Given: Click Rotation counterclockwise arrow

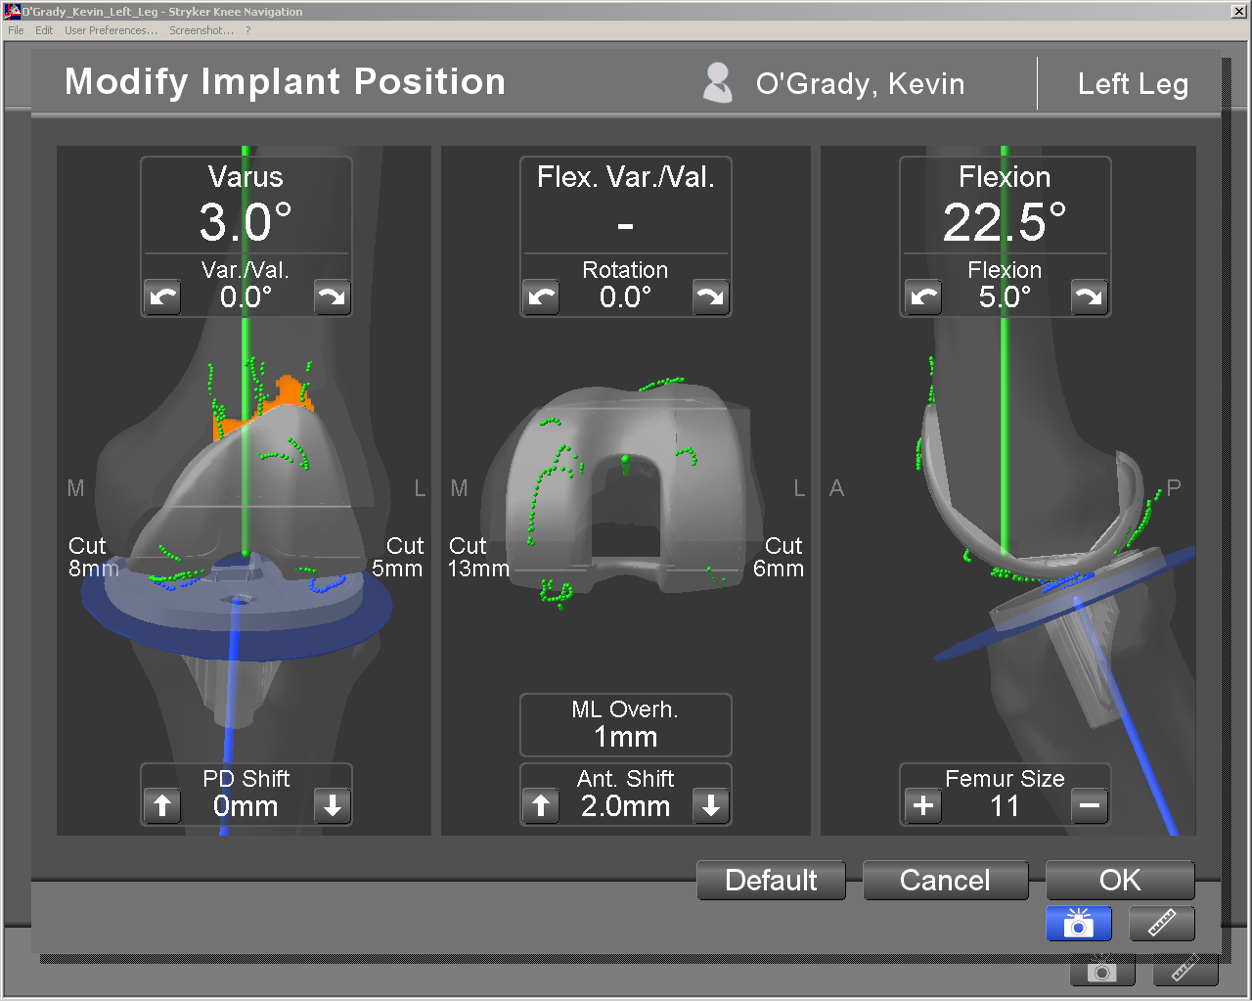Looking at the screenshot, I should (x=541, y=297).
